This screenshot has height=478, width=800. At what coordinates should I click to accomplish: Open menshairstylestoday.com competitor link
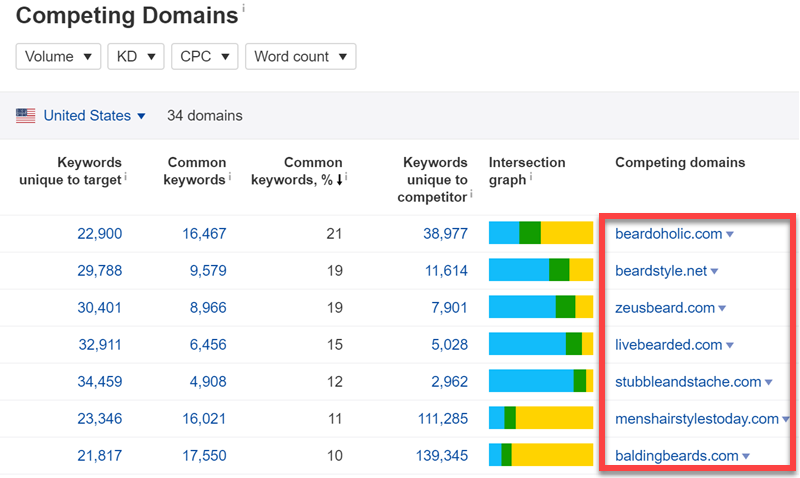696,419
